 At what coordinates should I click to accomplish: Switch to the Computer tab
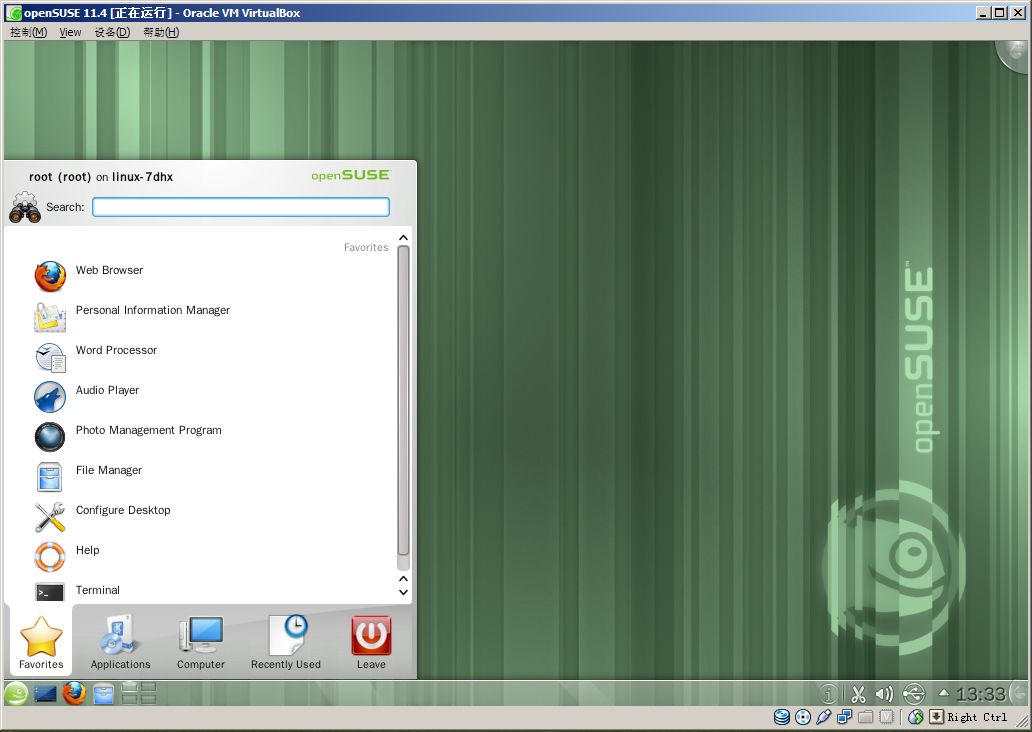click(201, 642)
